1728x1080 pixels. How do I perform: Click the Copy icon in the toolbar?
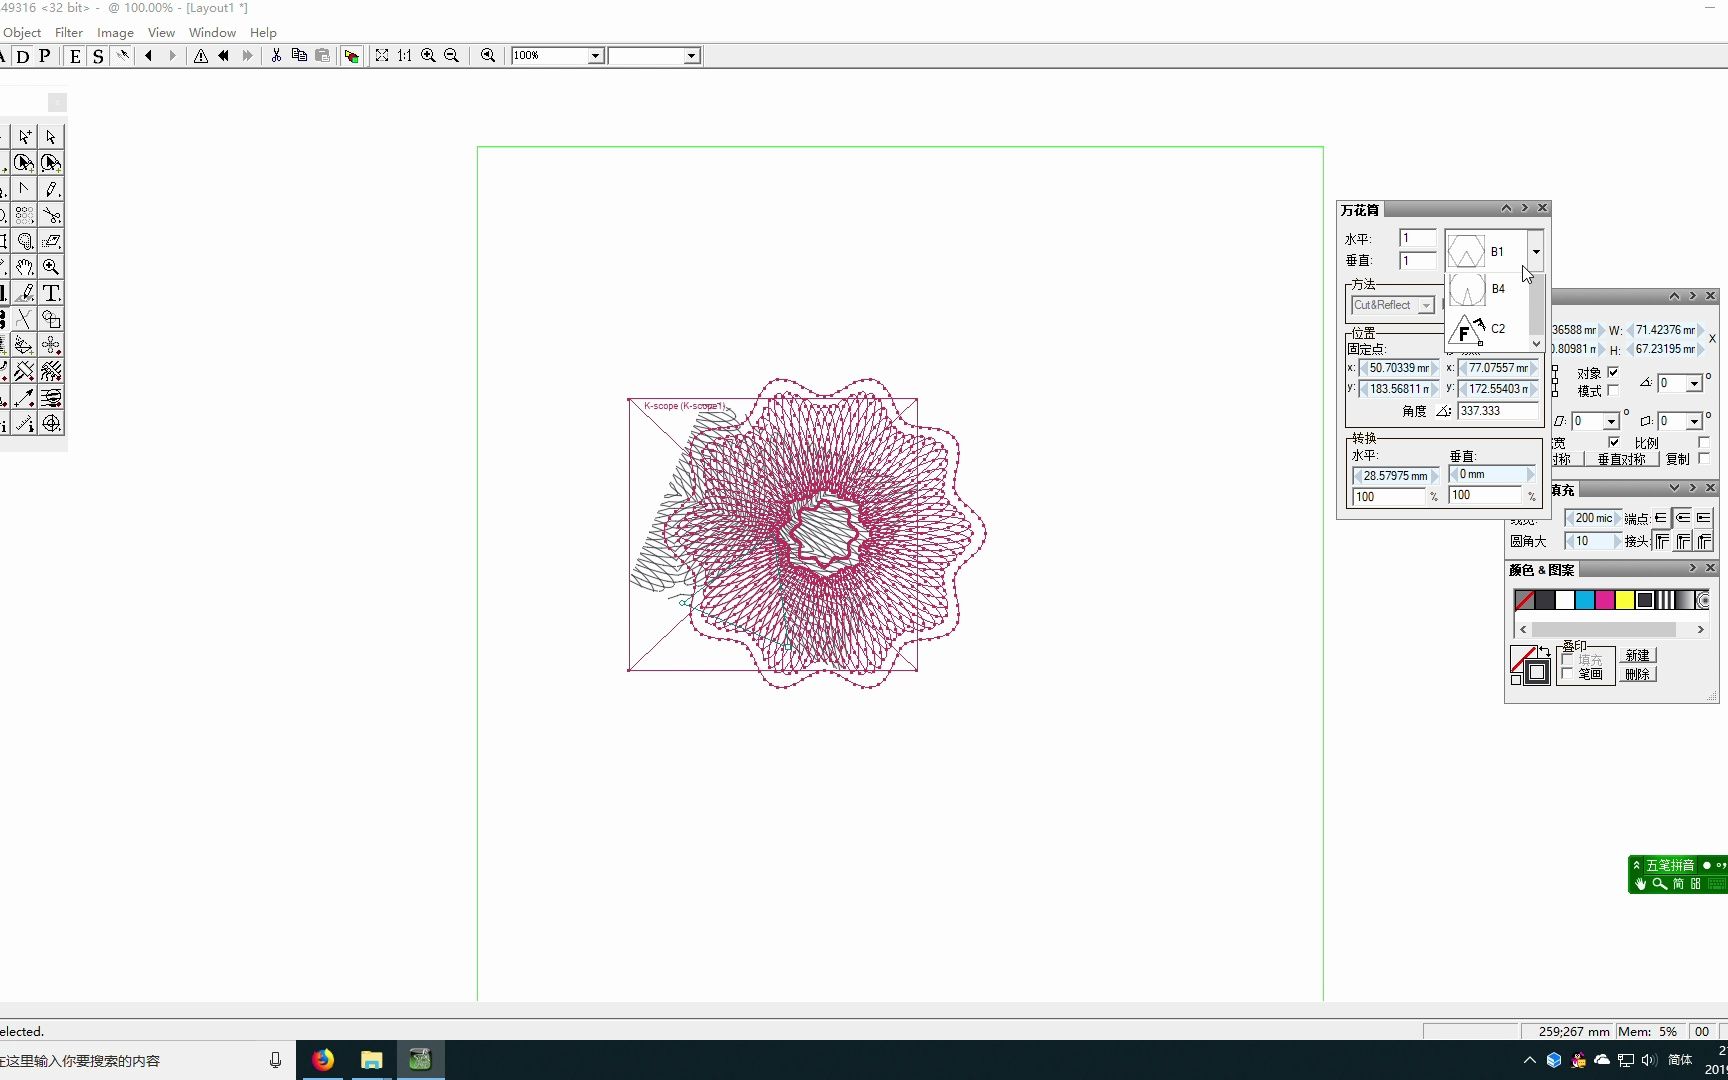299,56
